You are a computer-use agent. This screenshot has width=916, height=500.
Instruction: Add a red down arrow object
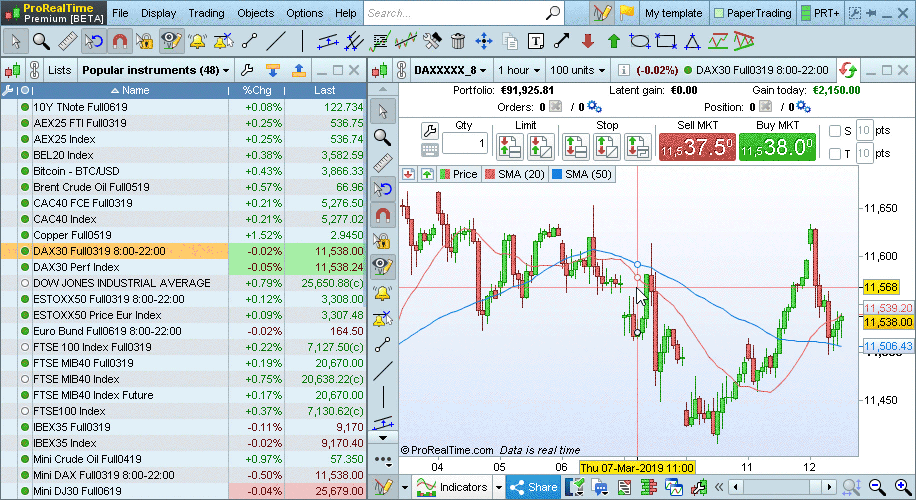588,41
